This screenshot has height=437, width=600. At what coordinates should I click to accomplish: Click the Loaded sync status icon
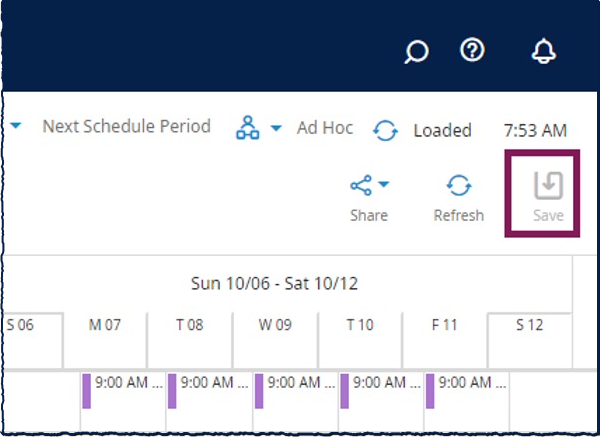(385, 130)
